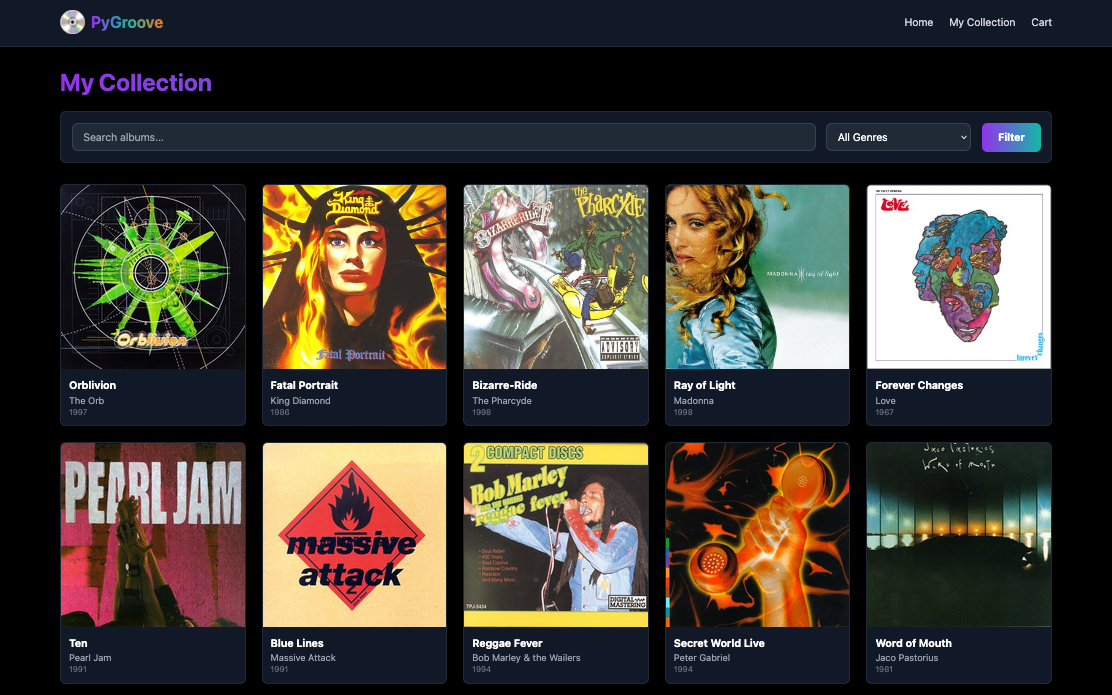
Task: Expand the All Genres dropdown
Action: [898, 137]
